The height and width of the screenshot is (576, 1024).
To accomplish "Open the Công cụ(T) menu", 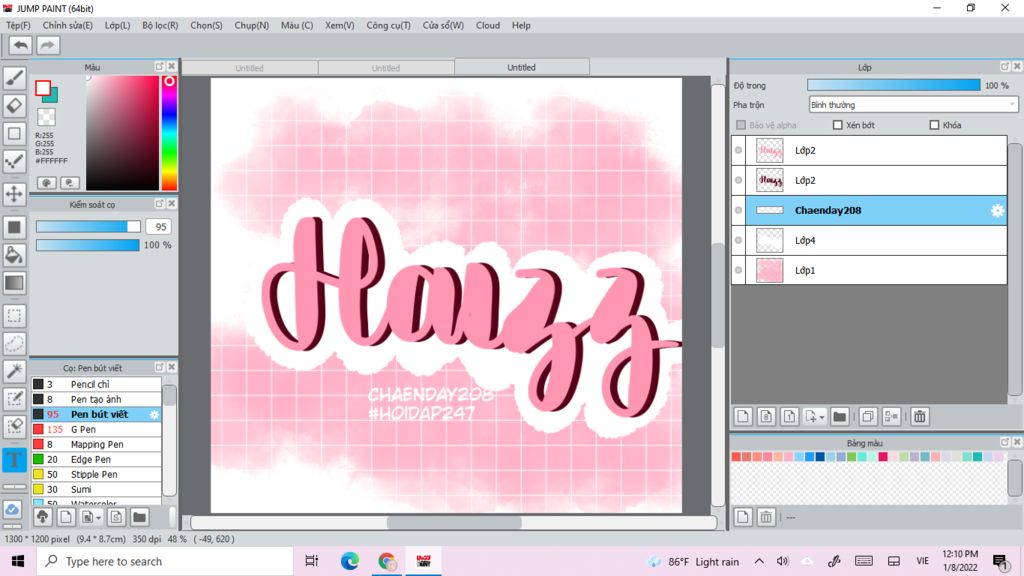I will coord(389,25).
